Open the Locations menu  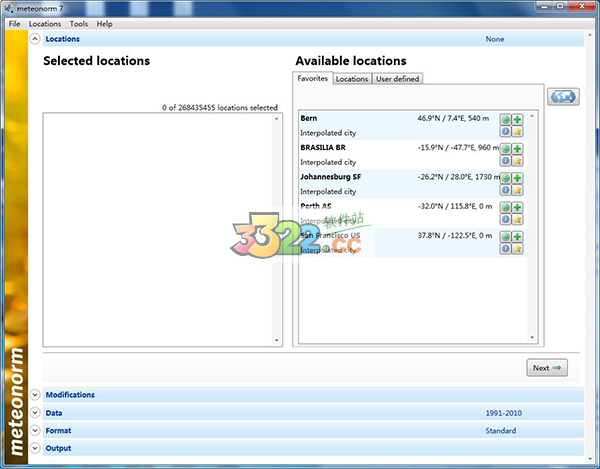click(x=45, y=24)
